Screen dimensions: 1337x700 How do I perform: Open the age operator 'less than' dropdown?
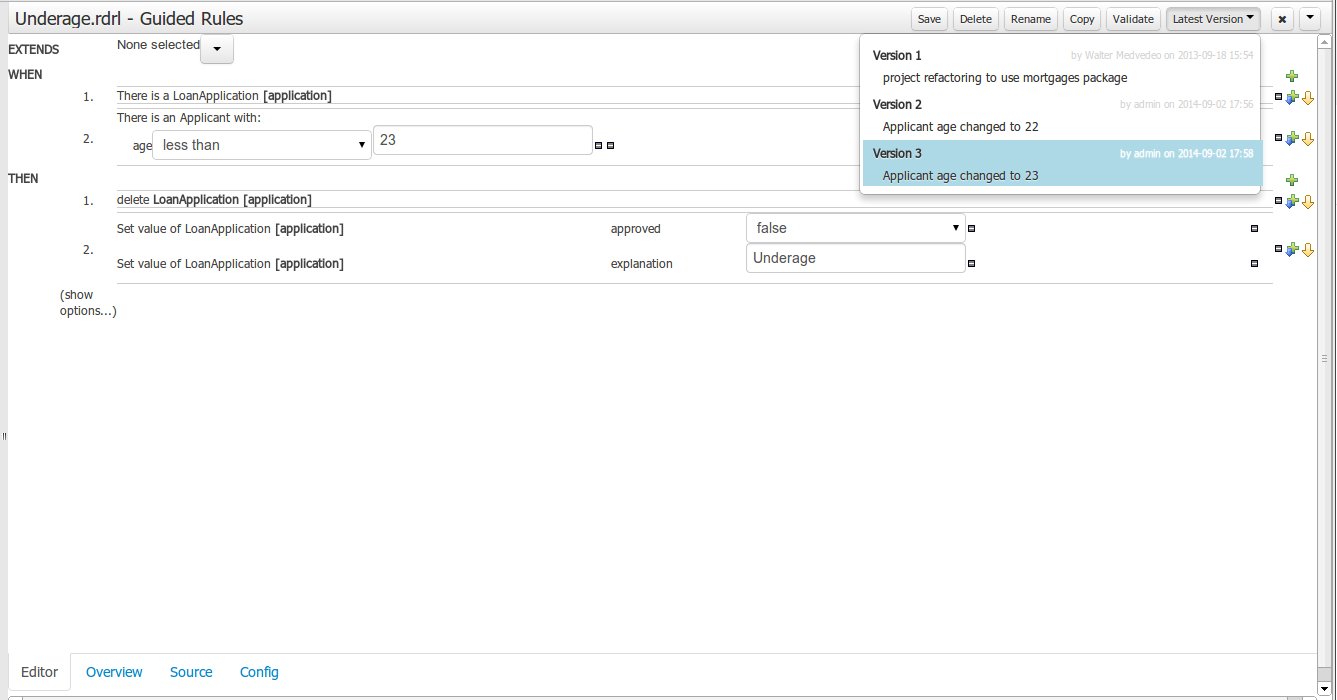pos(261,145)
